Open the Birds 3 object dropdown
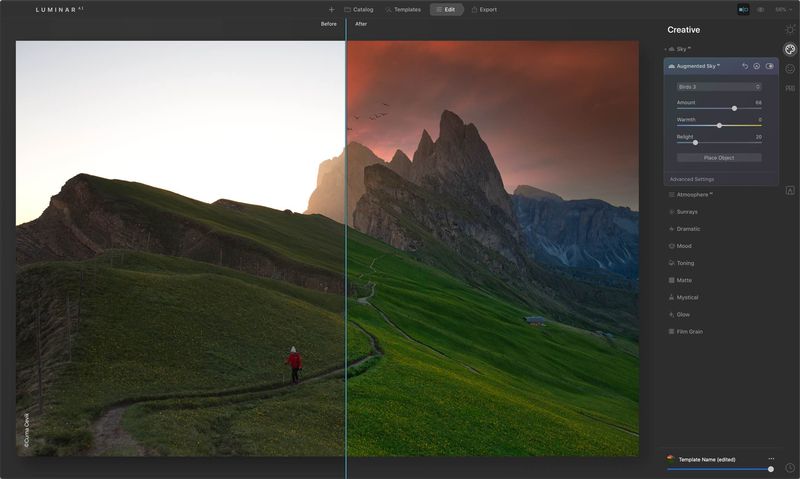 coord(719,87)
